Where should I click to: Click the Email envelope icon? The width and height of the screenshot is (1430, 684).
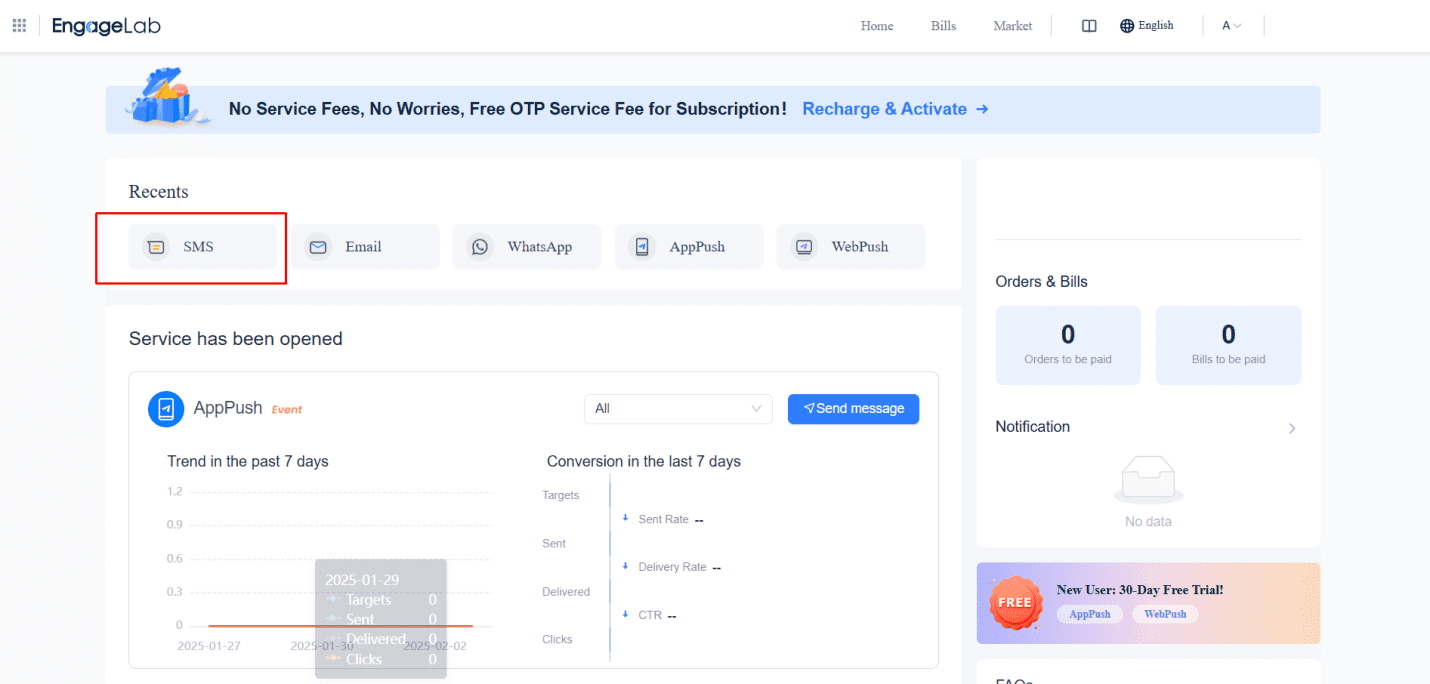pos(318,247)
